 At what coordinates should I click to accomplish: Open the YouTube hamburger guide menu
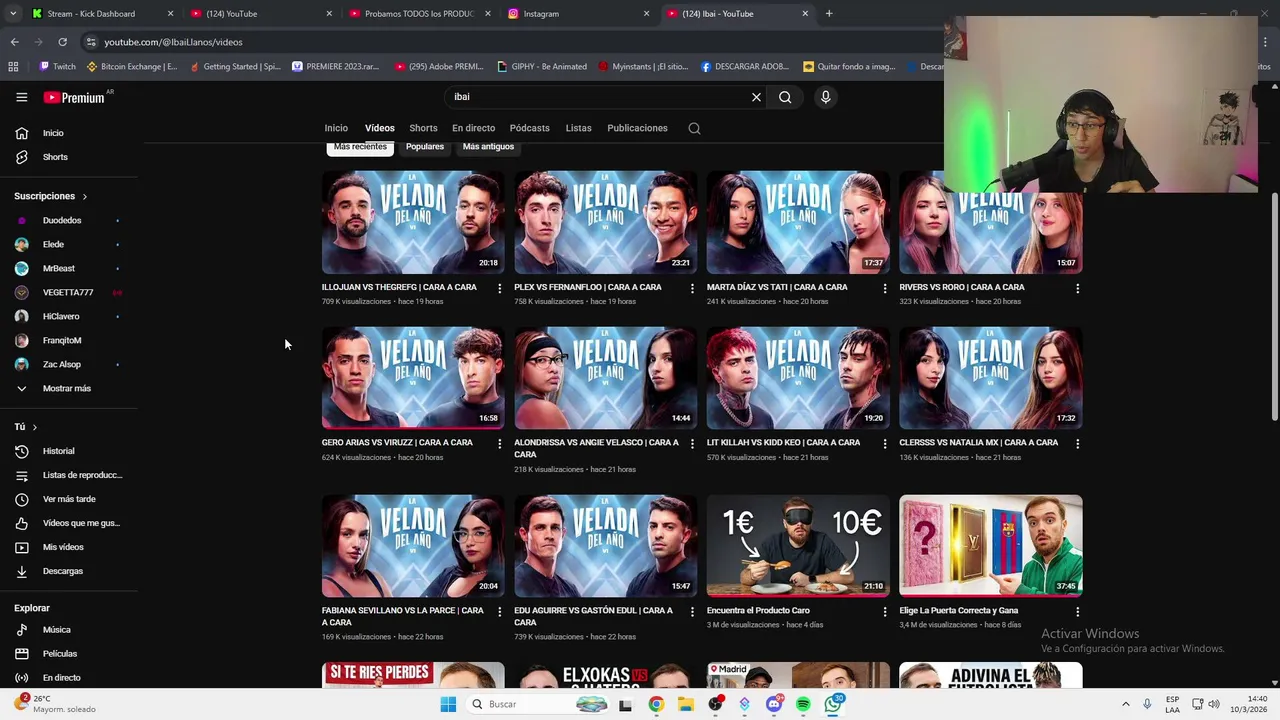[x=21, y=97]
